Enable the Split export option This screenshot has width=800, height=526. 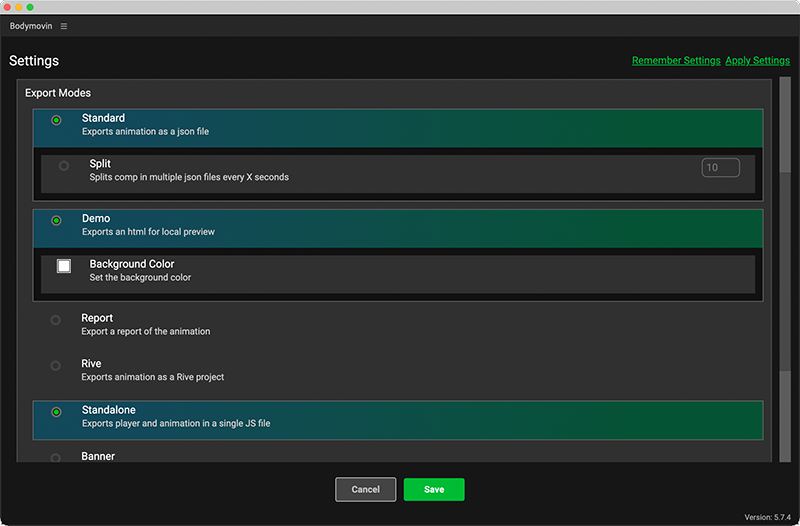tap(64, 166)
